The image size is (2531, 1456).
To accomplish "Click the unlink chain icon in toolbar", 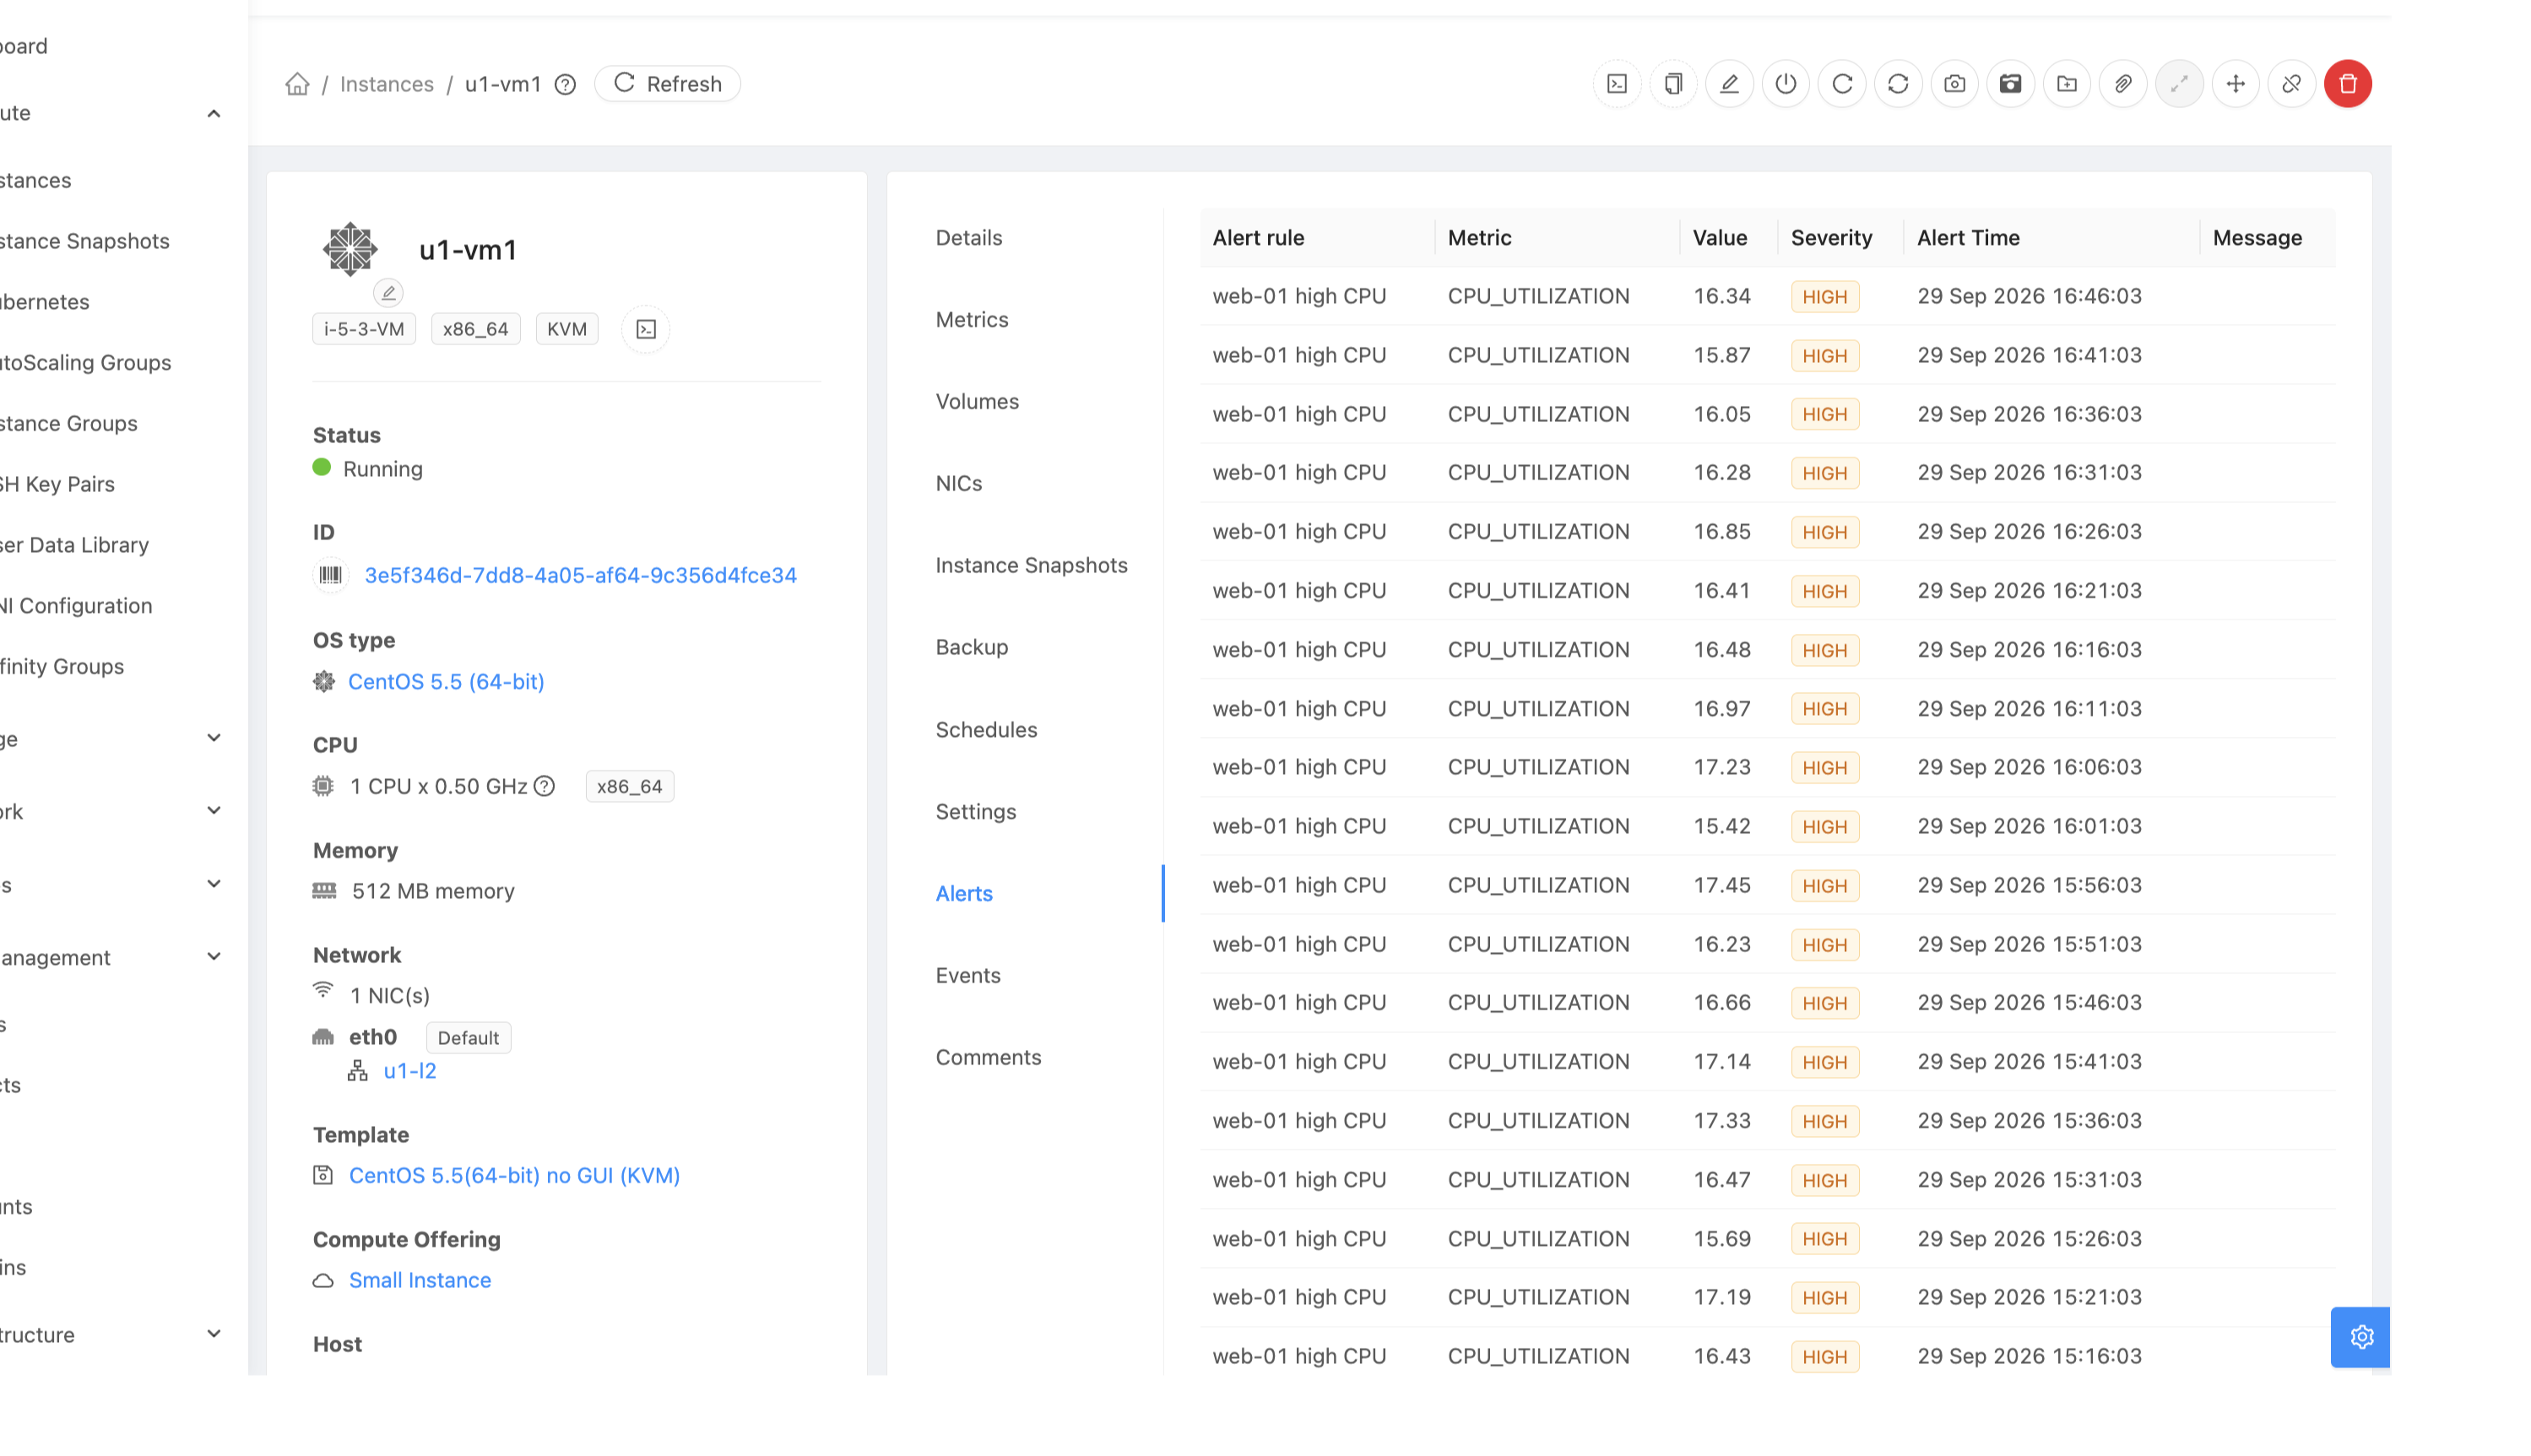I will tap(2291, 84).
